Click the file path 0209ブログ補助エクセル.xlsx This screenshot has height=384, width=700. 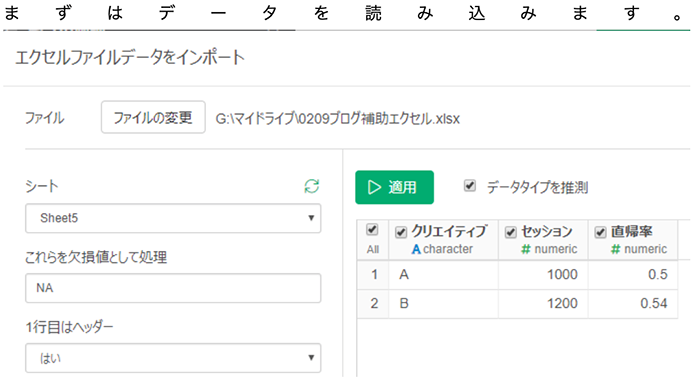(x=338, y=119)
